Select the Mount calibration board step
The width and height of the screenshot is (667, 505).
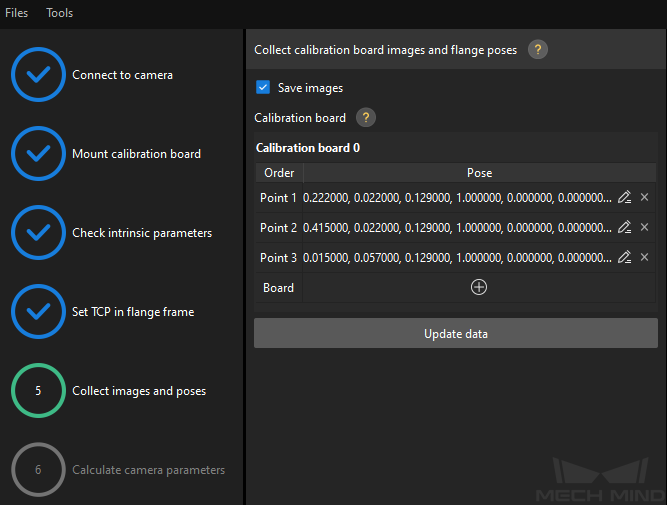click(106, 154)
